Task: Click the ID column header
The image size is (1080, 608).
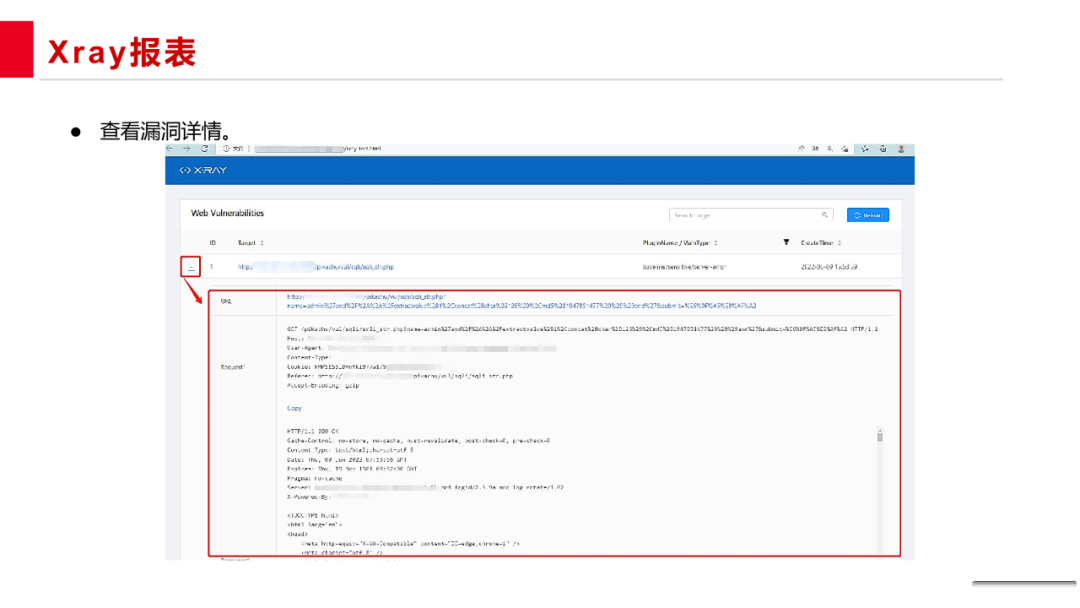Action: [213, 243]
